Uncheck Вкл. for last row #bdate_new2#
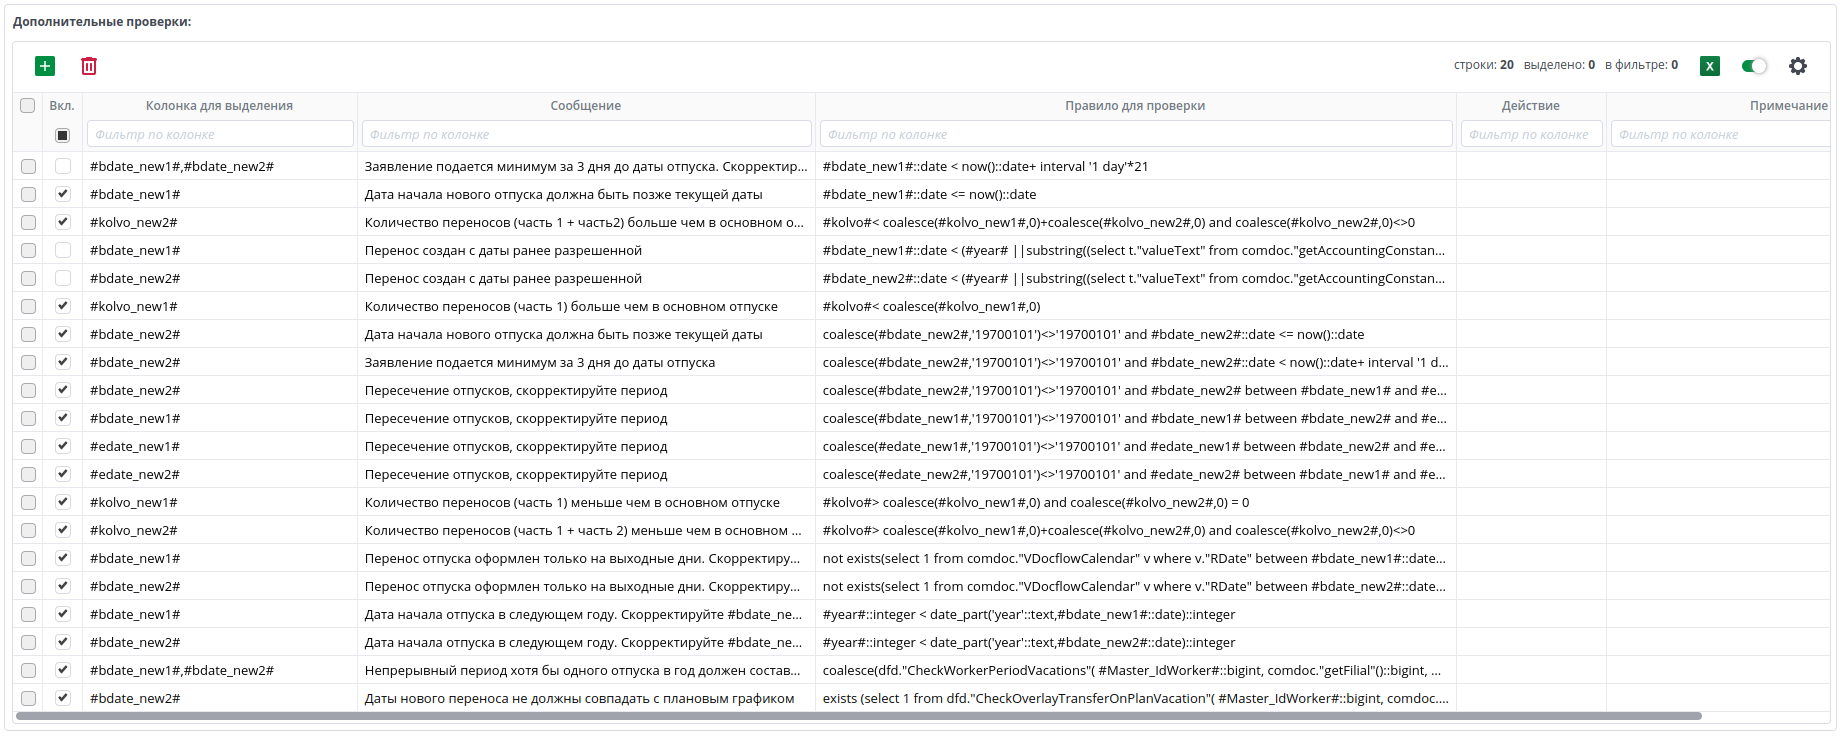This screenshot has height=736, width=1841. 63,698
